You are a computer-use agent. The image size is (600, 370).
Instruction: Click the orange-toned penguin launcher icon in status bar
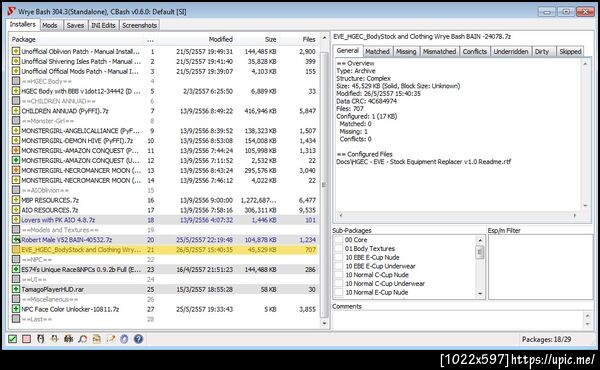tap(55, 339)
